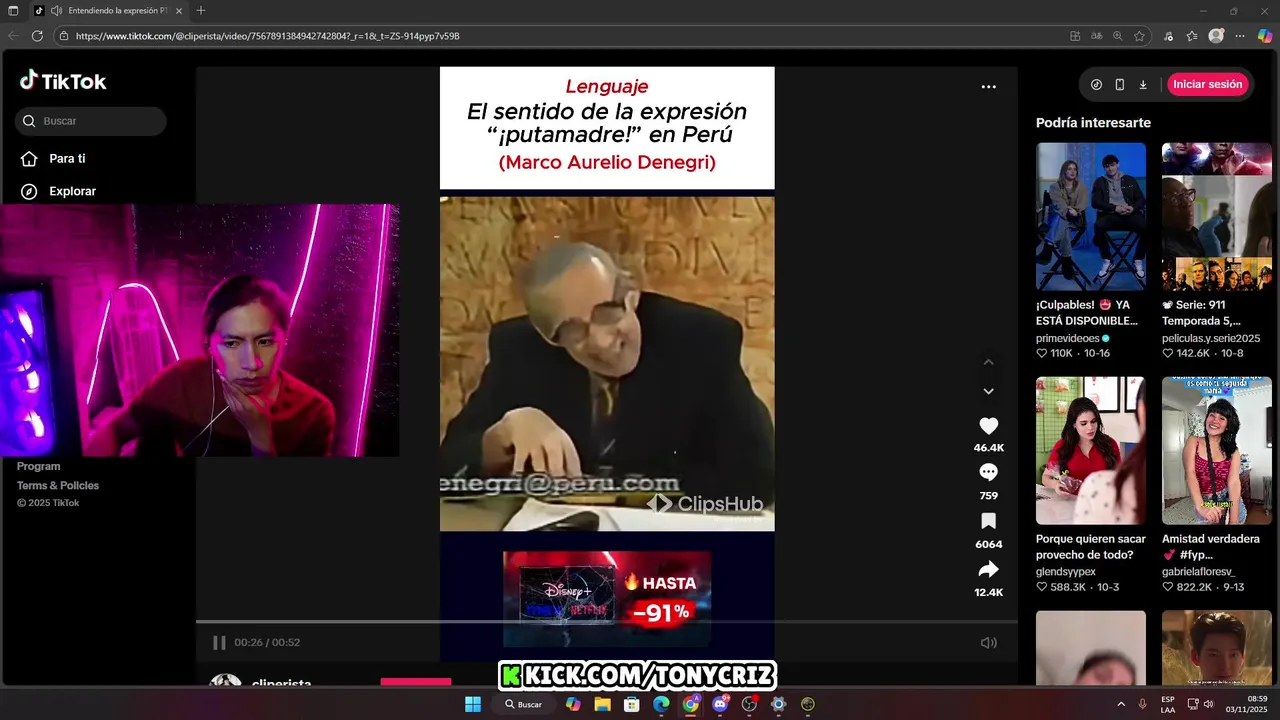Mute the tab via its speaker icon

57,10
